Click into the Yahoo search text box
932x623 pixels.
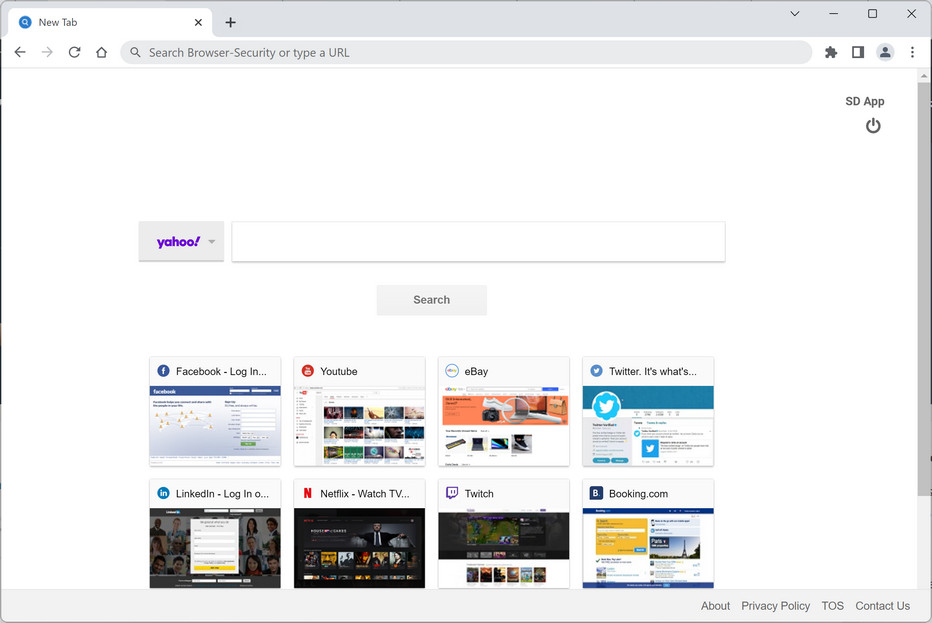coord(478,241)
